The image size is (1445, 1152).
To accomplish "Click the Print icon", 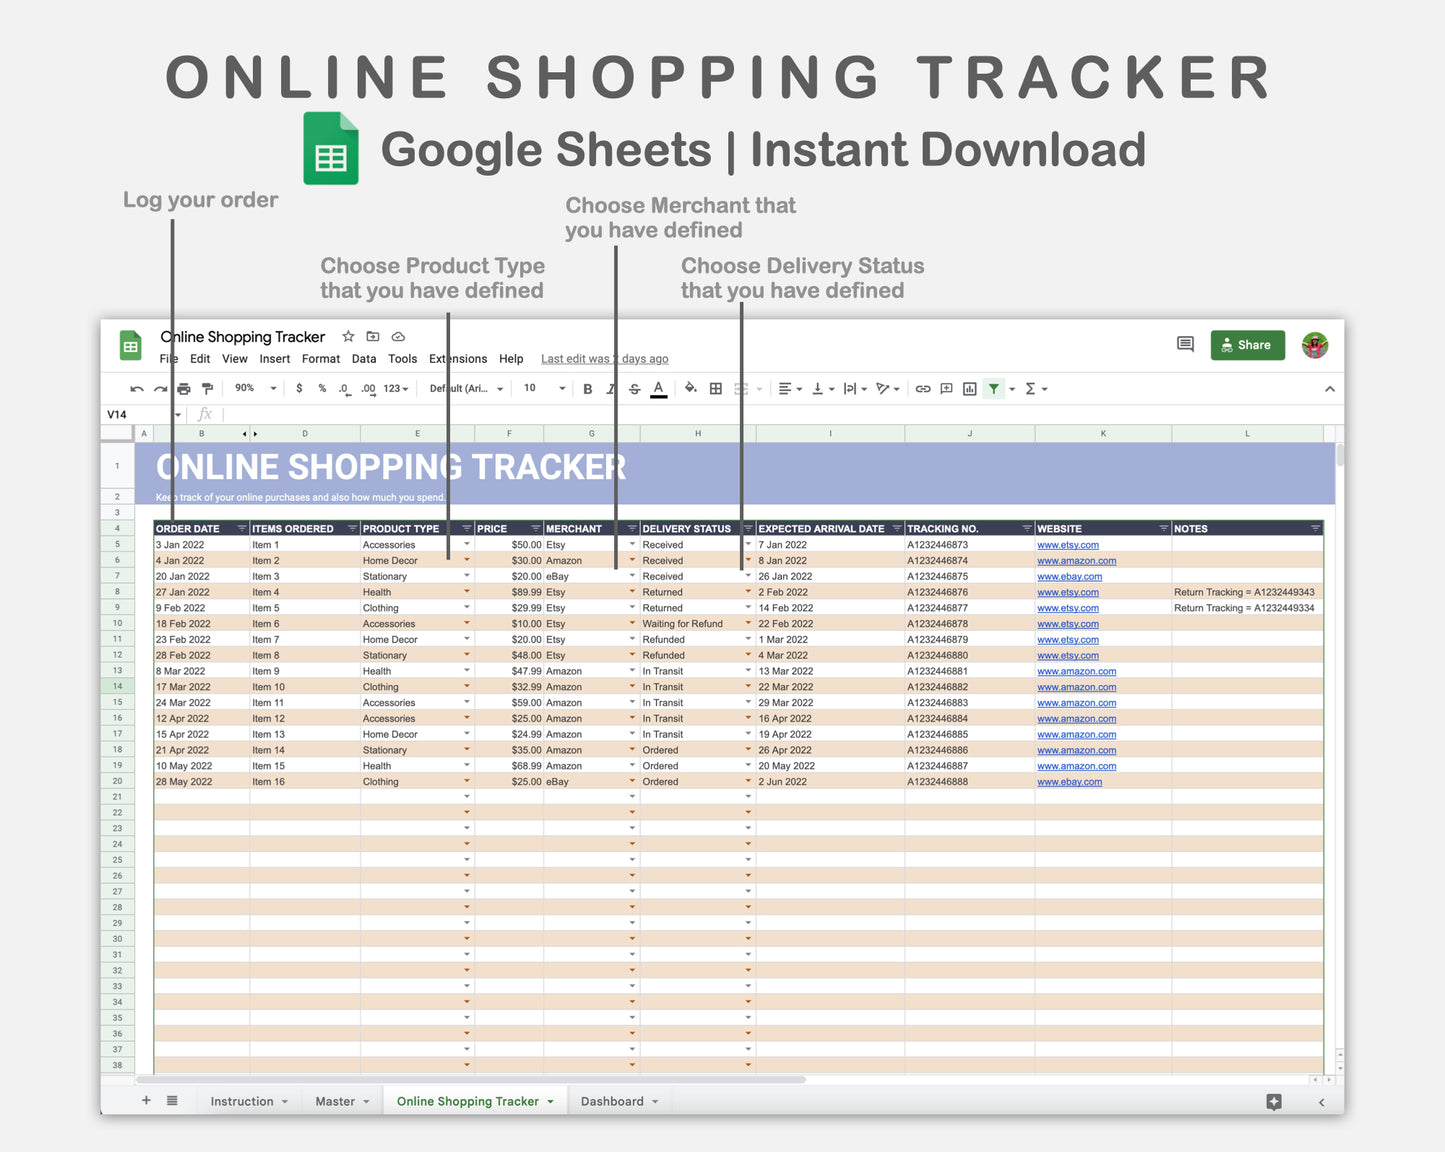I will pos(184,389).
